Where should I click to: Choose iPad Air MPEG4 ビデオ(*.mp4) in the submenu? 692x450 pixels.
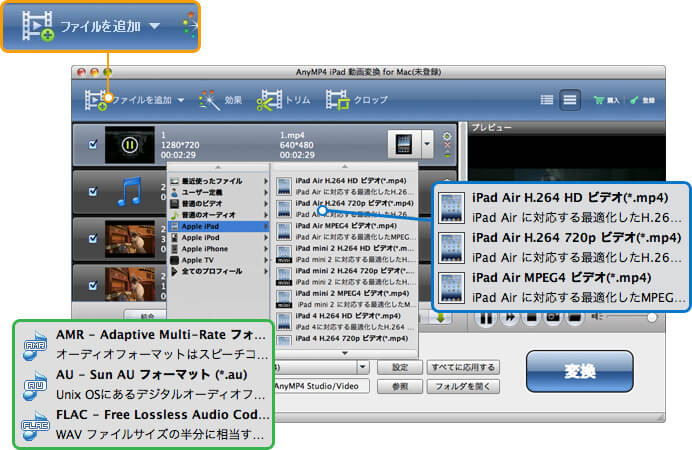click(345, 232)
